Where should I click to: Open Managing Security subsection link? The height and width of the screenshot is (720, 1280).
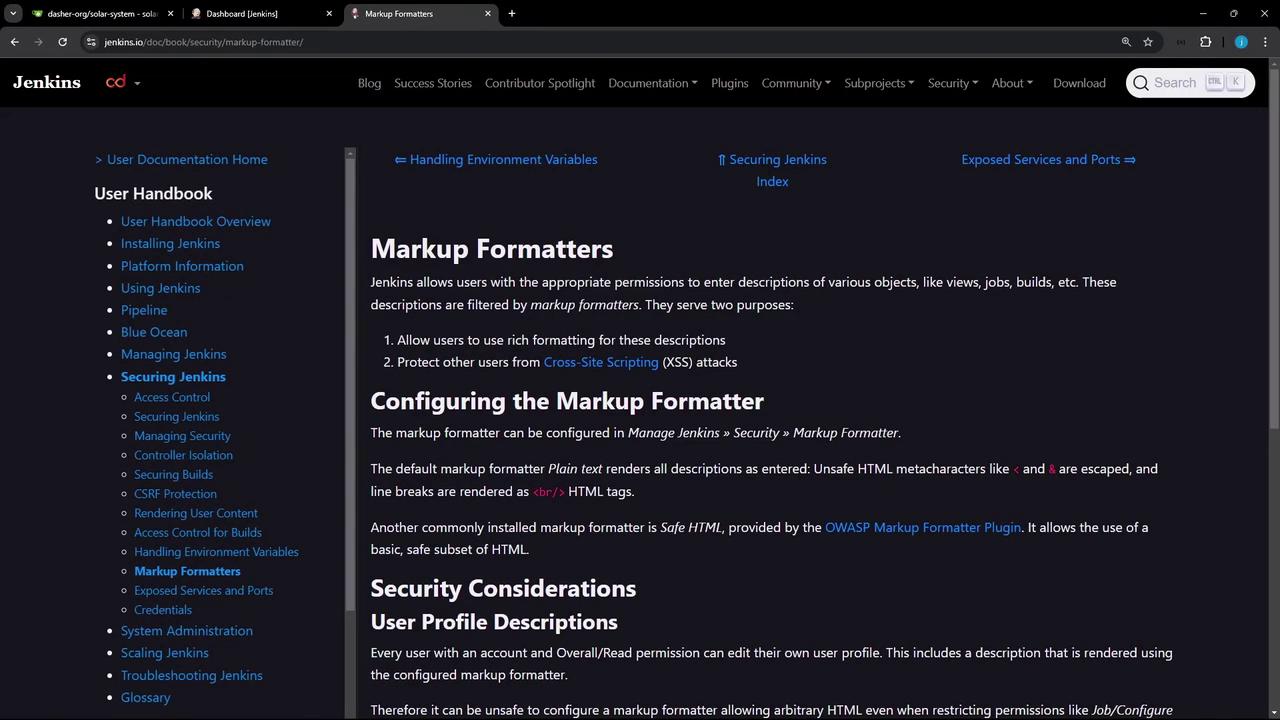182,436
